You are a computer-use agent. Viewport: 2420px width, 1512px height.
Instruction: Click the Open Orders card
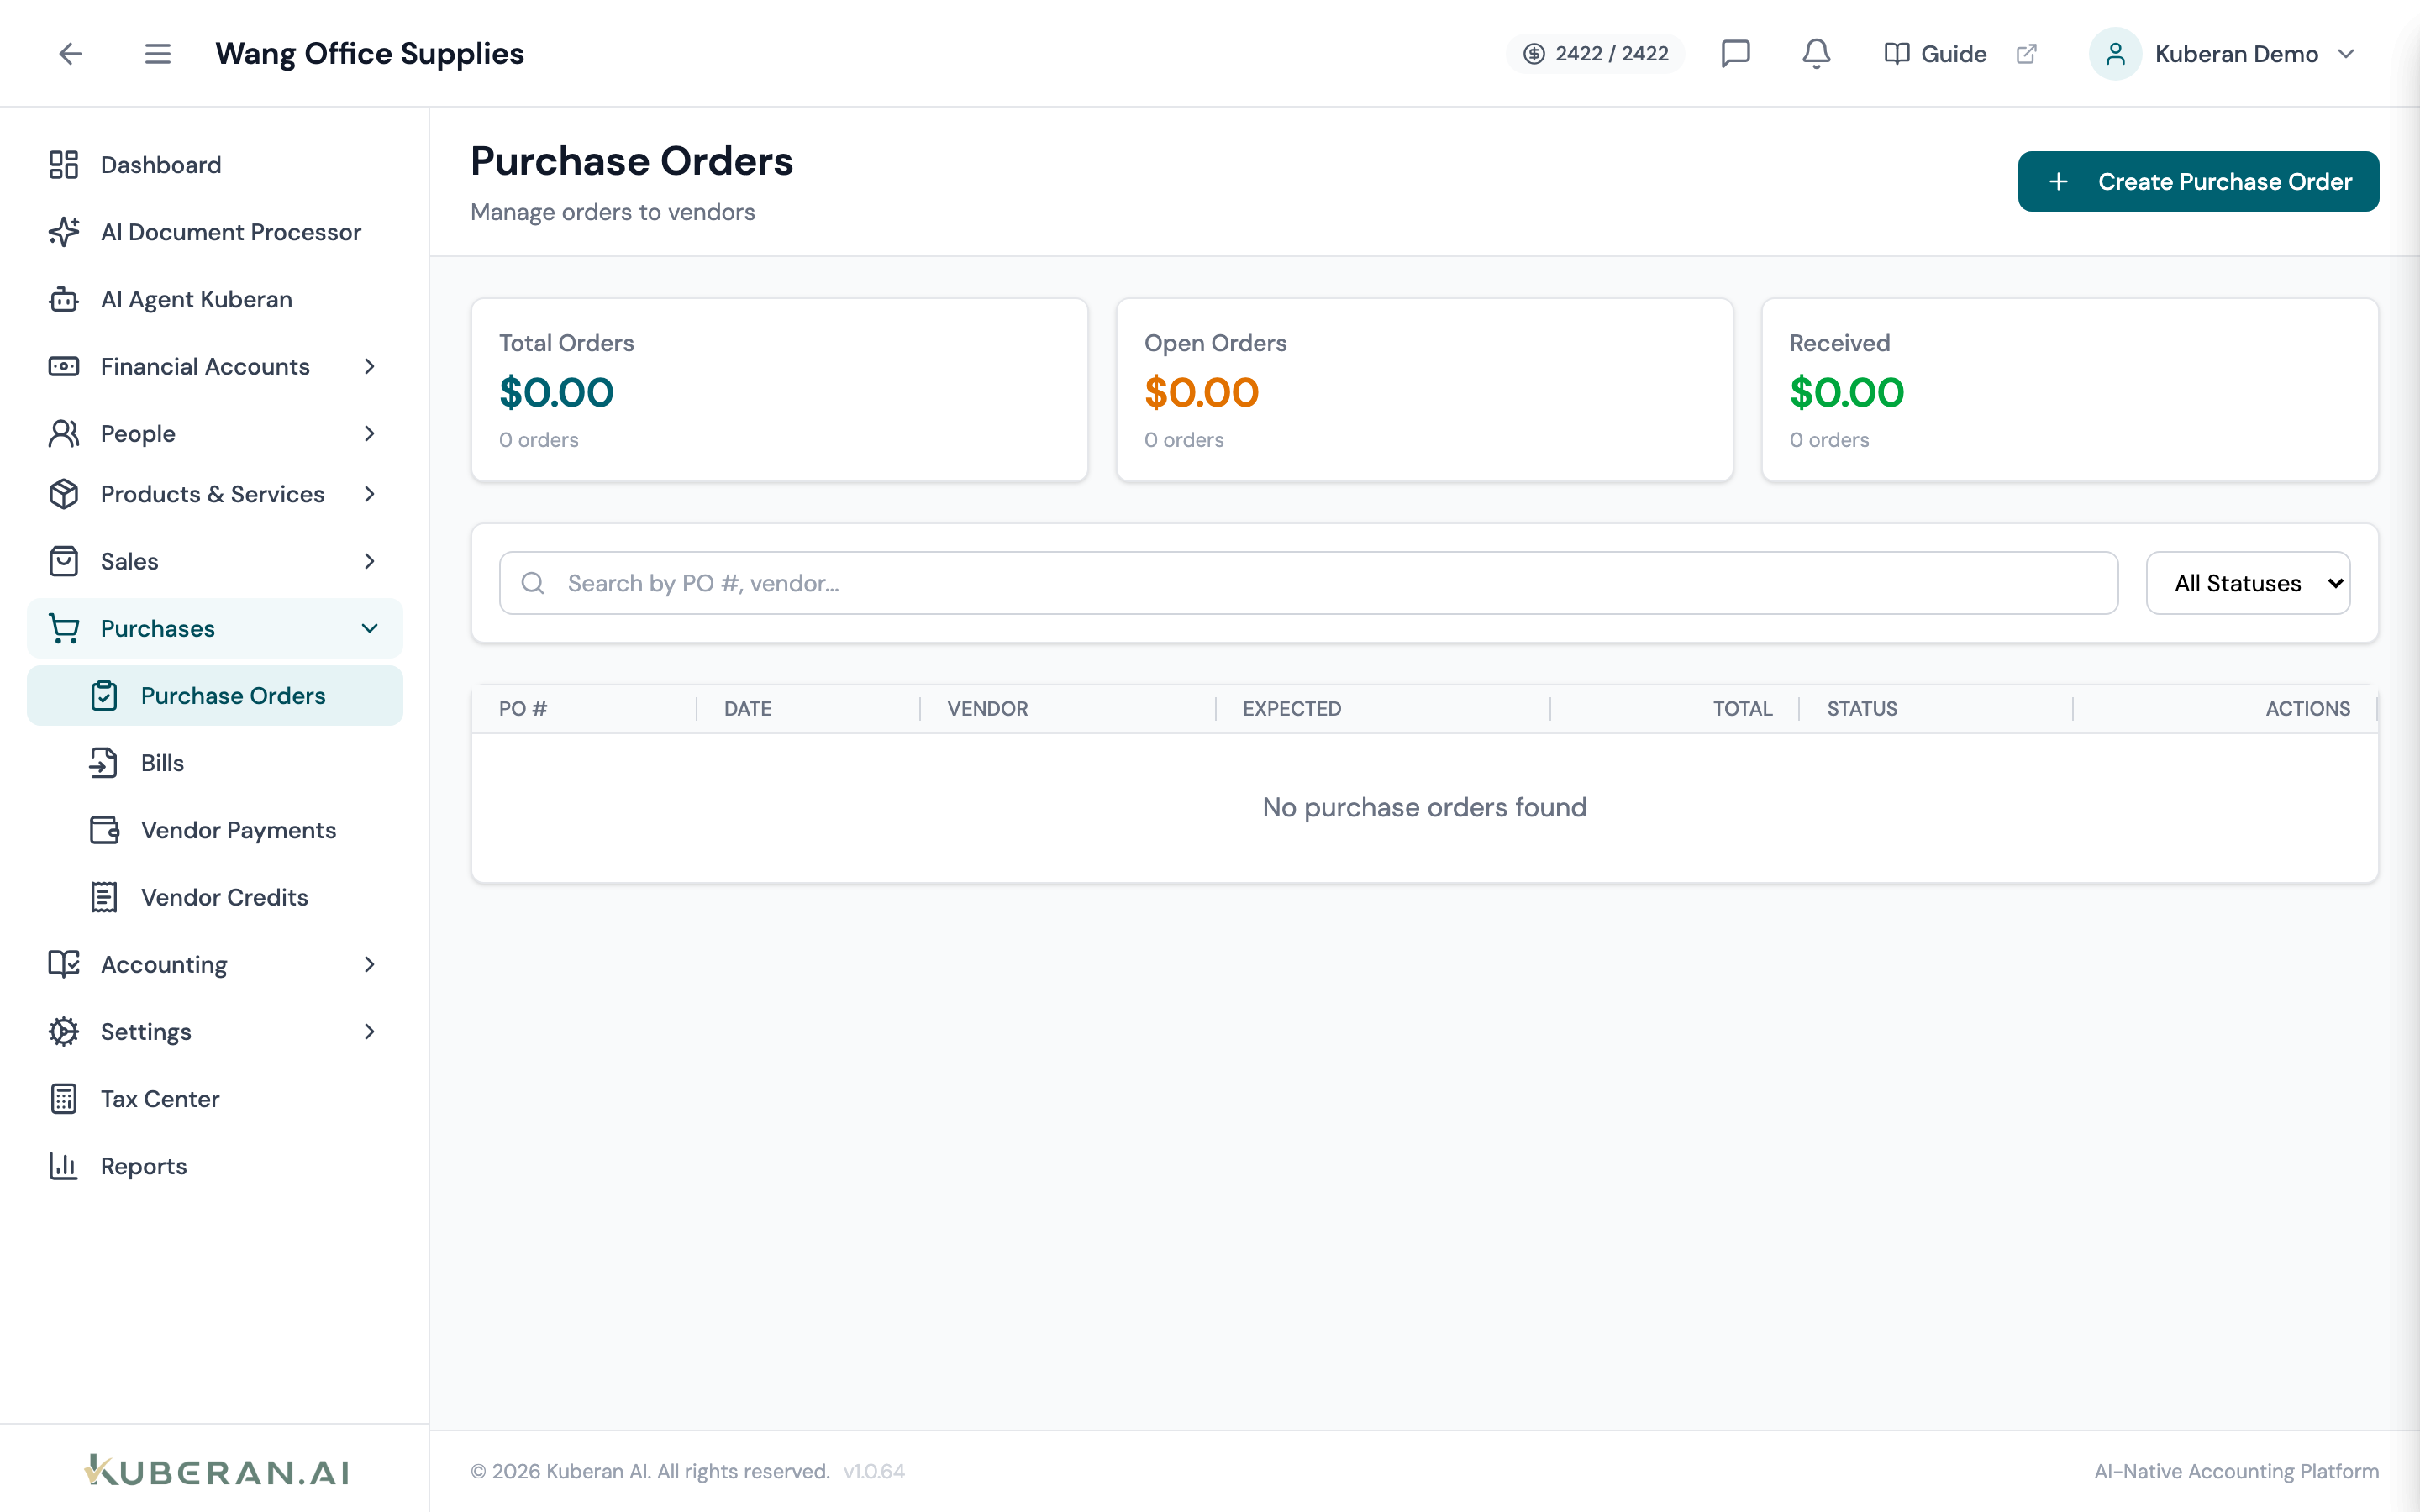[1424, 390]
